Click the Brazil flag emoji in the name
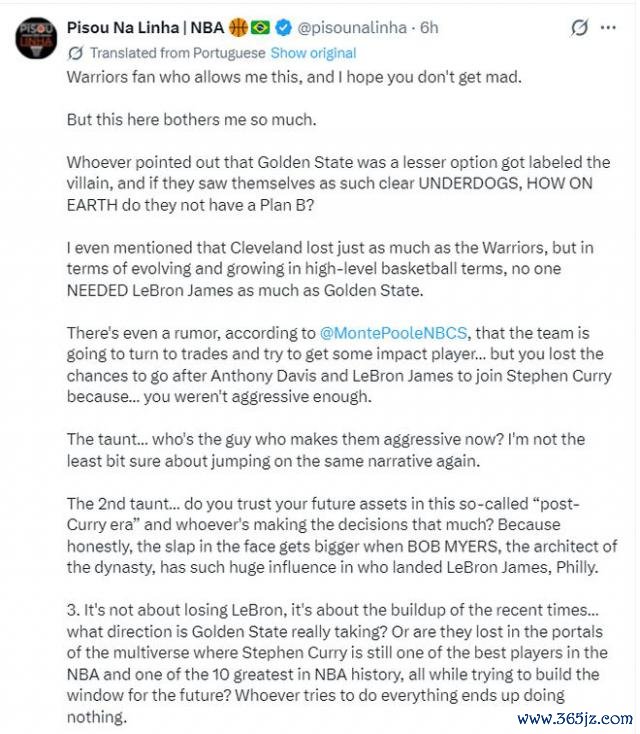Screen dimensions: 640x734 [260, 28]
